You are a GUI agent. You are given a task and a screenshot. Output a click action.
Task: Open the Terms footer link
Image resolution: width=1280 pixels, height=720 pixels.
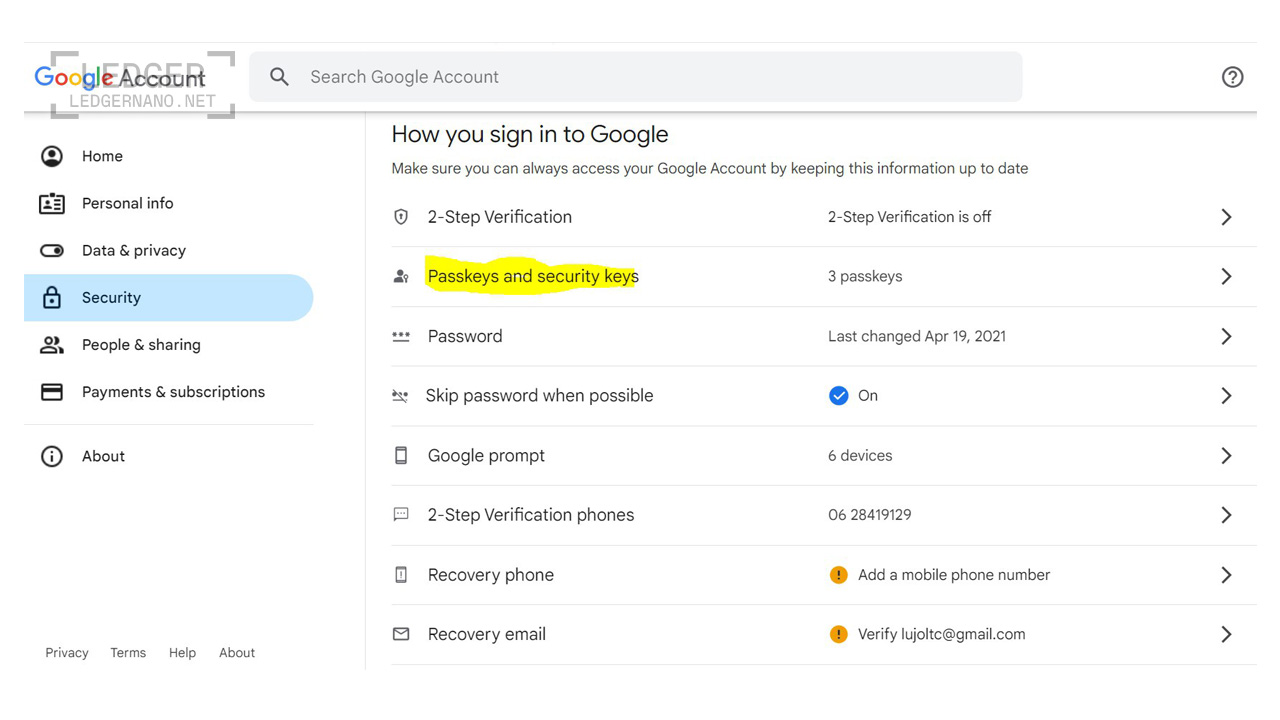[x=128, y=653]
